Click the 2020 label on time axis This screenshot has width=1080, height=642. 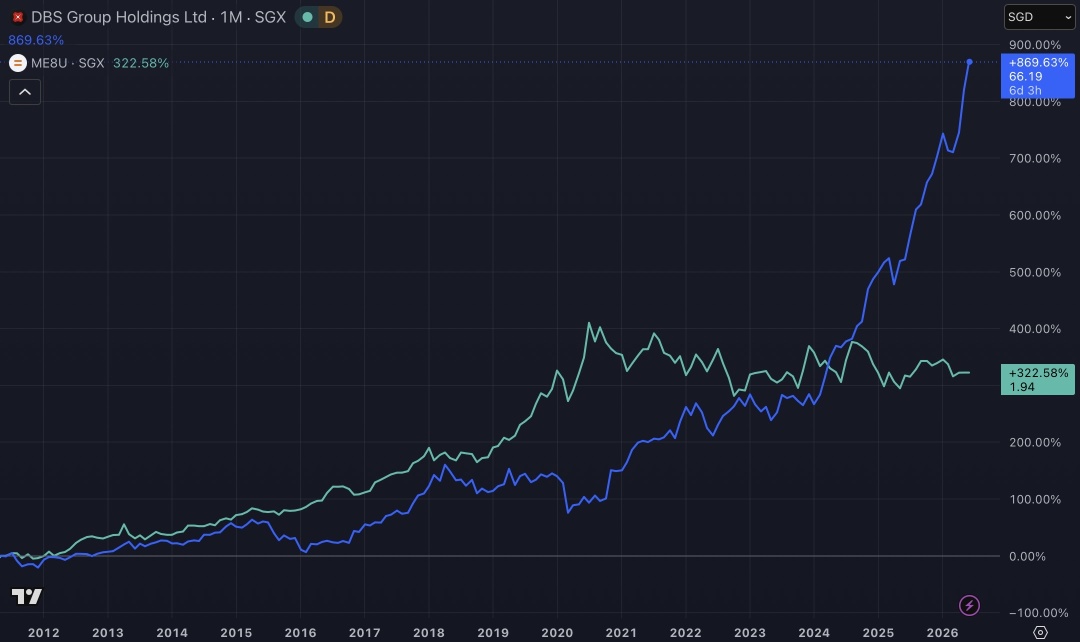557,632
